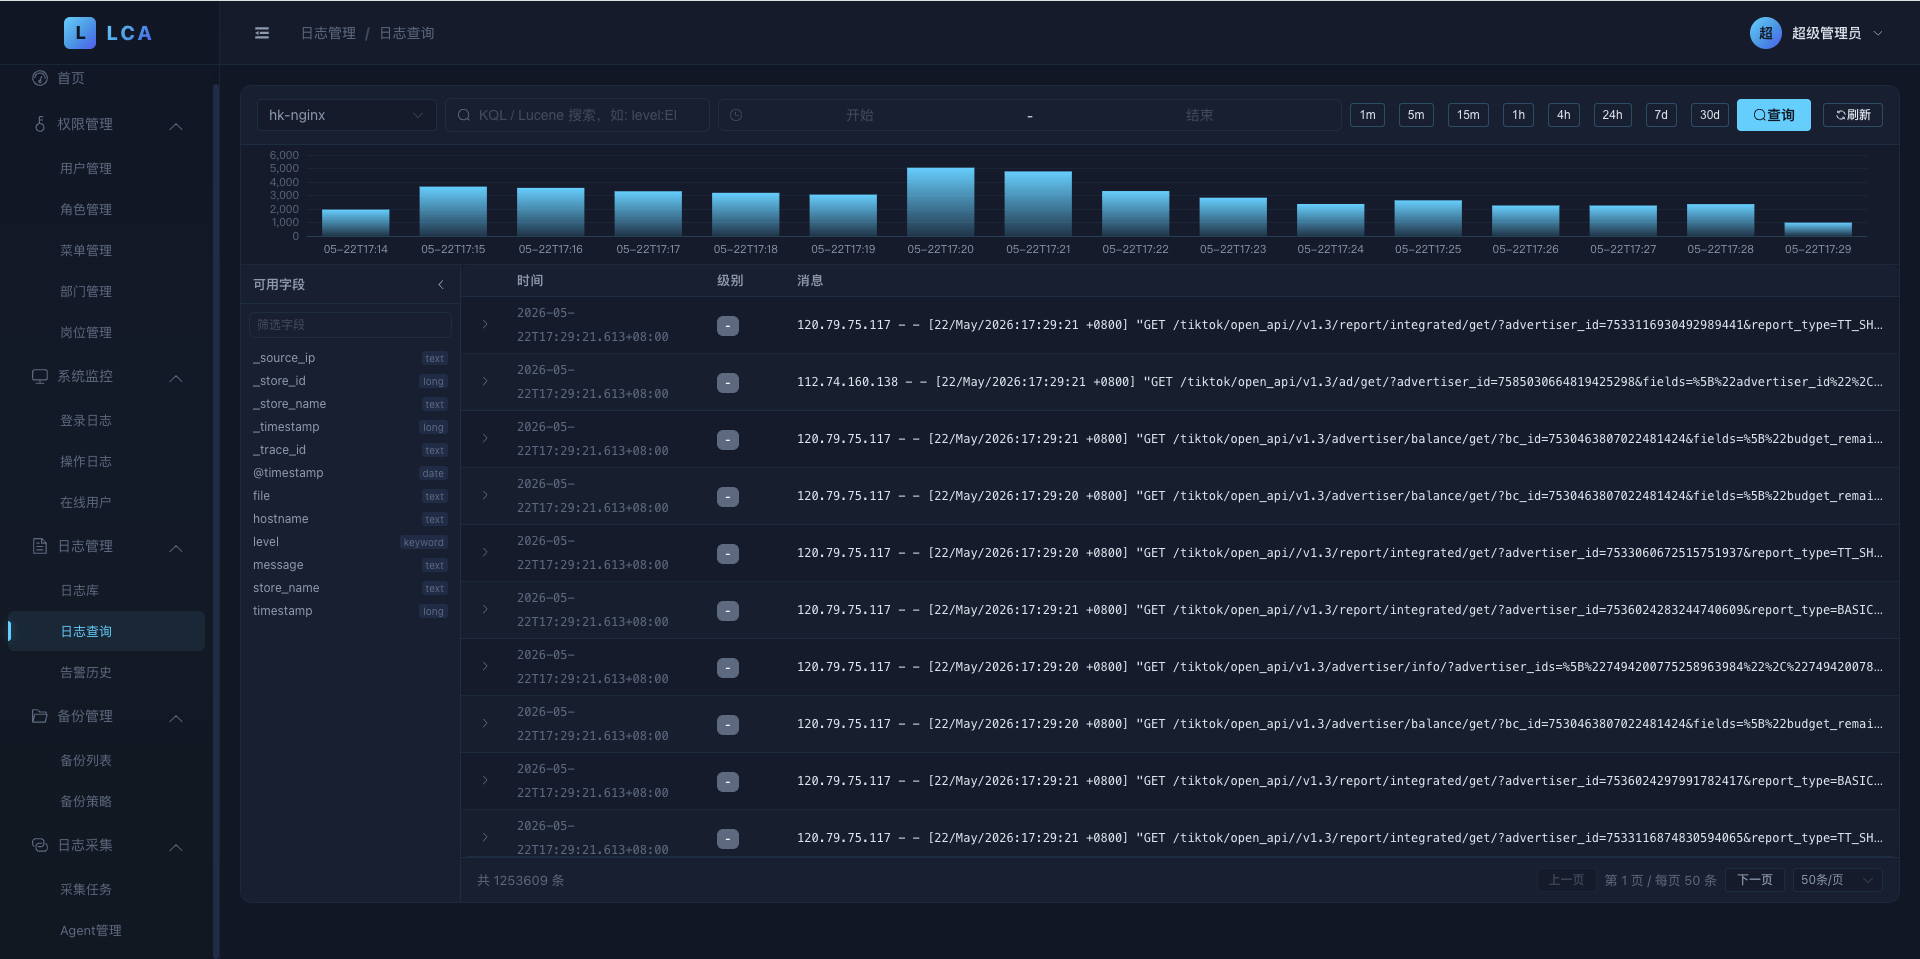Viewport: 1920px width, 959px height.
Task: Set time range to 30d
Action: click(1710, 115)
